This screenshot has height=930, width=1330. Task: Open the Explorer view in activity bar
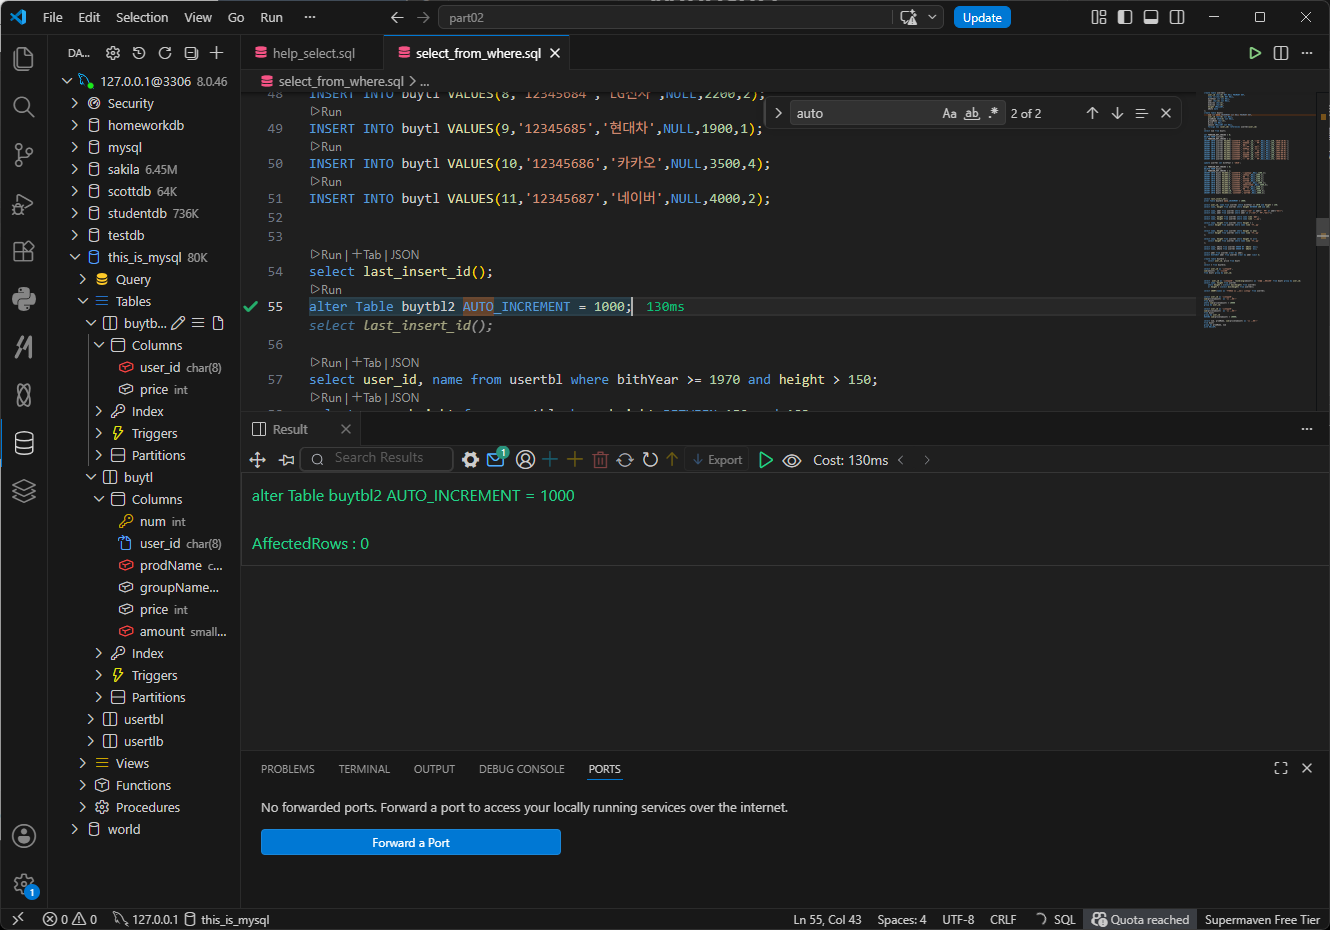point(24,59)
